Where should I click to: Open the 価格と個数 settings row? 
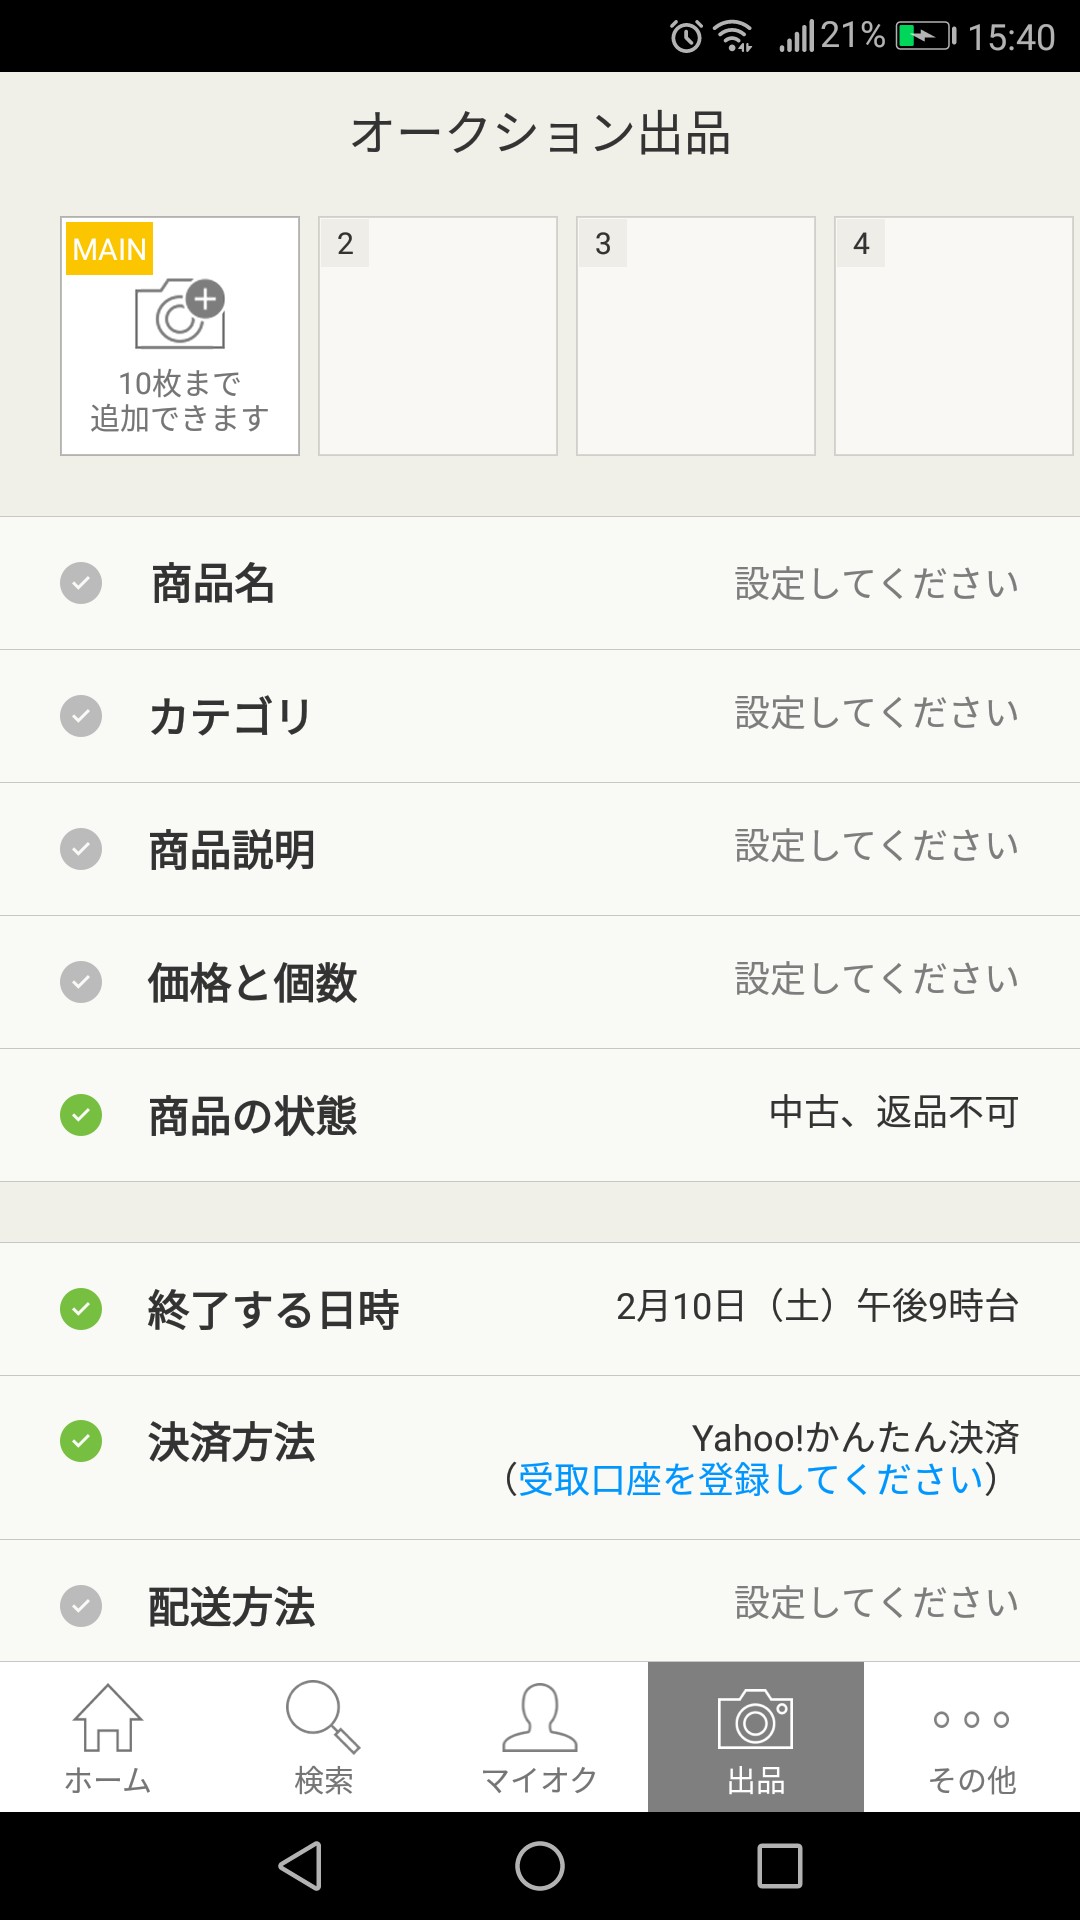pyautogui.click(x=540, y=982)
